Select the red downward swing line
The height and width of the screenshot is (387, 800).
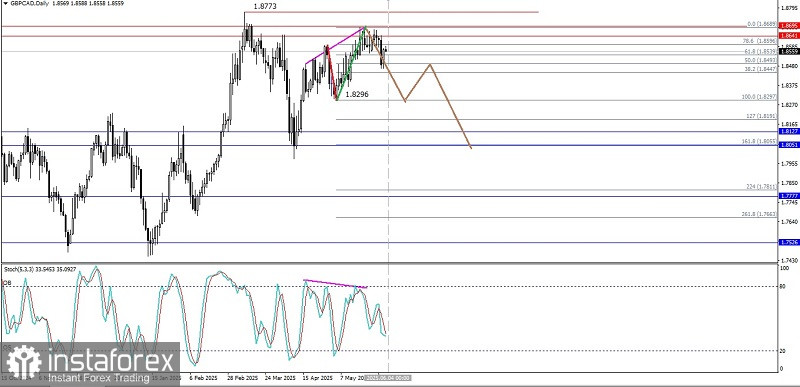pos(332,72)
